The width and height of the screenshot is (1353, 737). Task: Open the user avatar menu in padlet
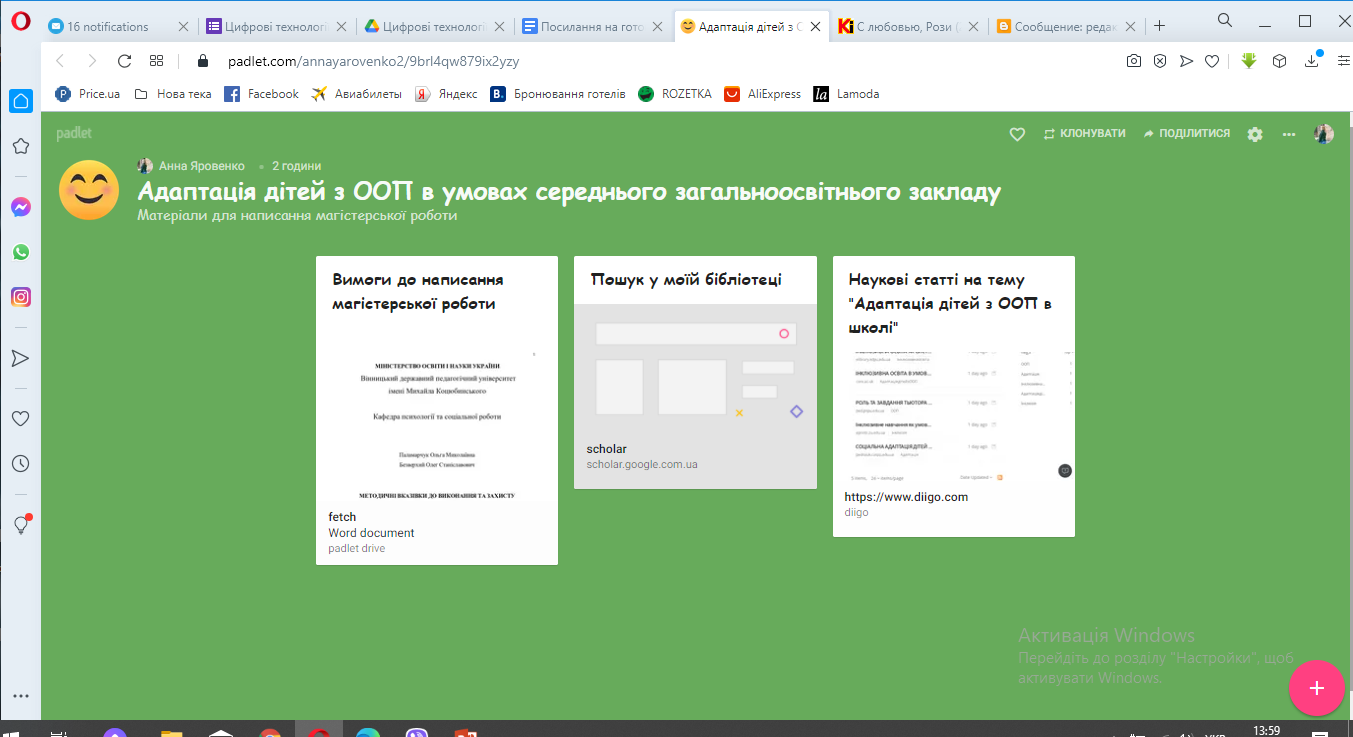[1324, 134]
